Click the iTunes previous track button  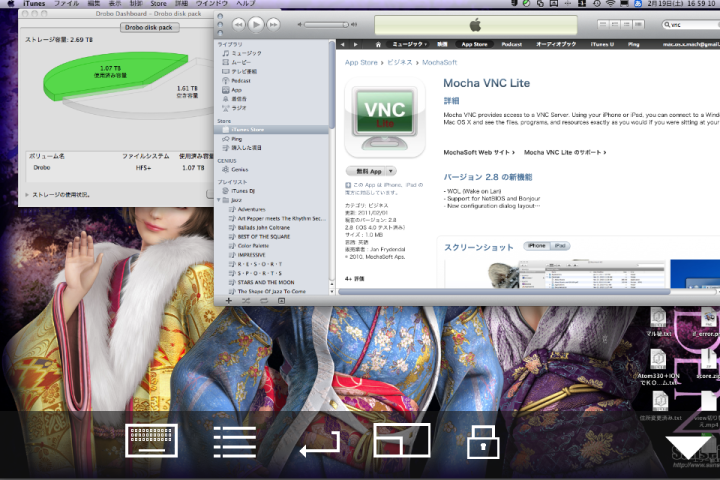(x=238, y=24)
